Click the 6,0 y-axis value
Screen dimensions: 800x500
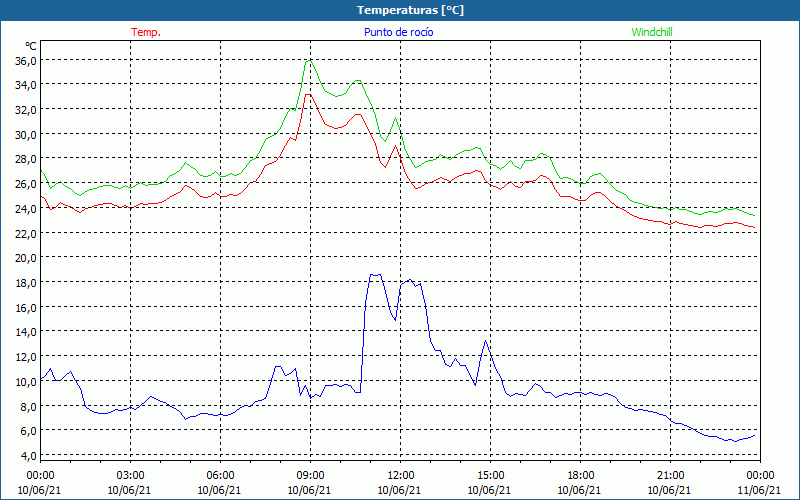(x=29, y=431)
